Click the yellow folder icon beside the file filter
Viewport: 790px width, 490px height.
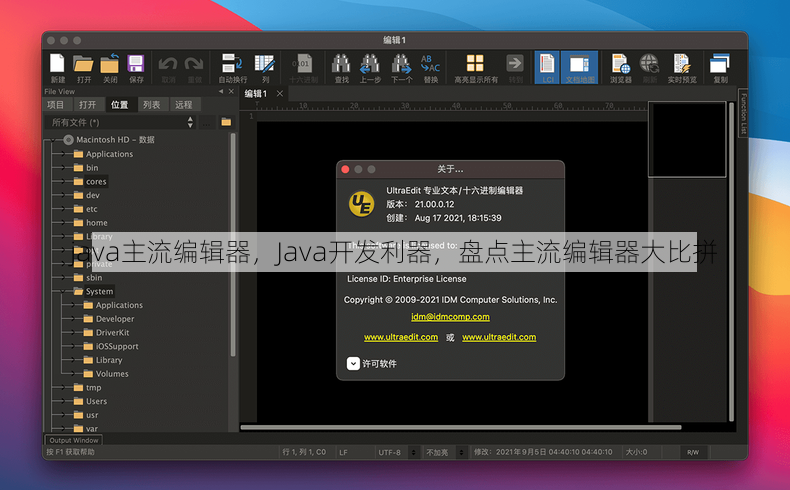226,122
